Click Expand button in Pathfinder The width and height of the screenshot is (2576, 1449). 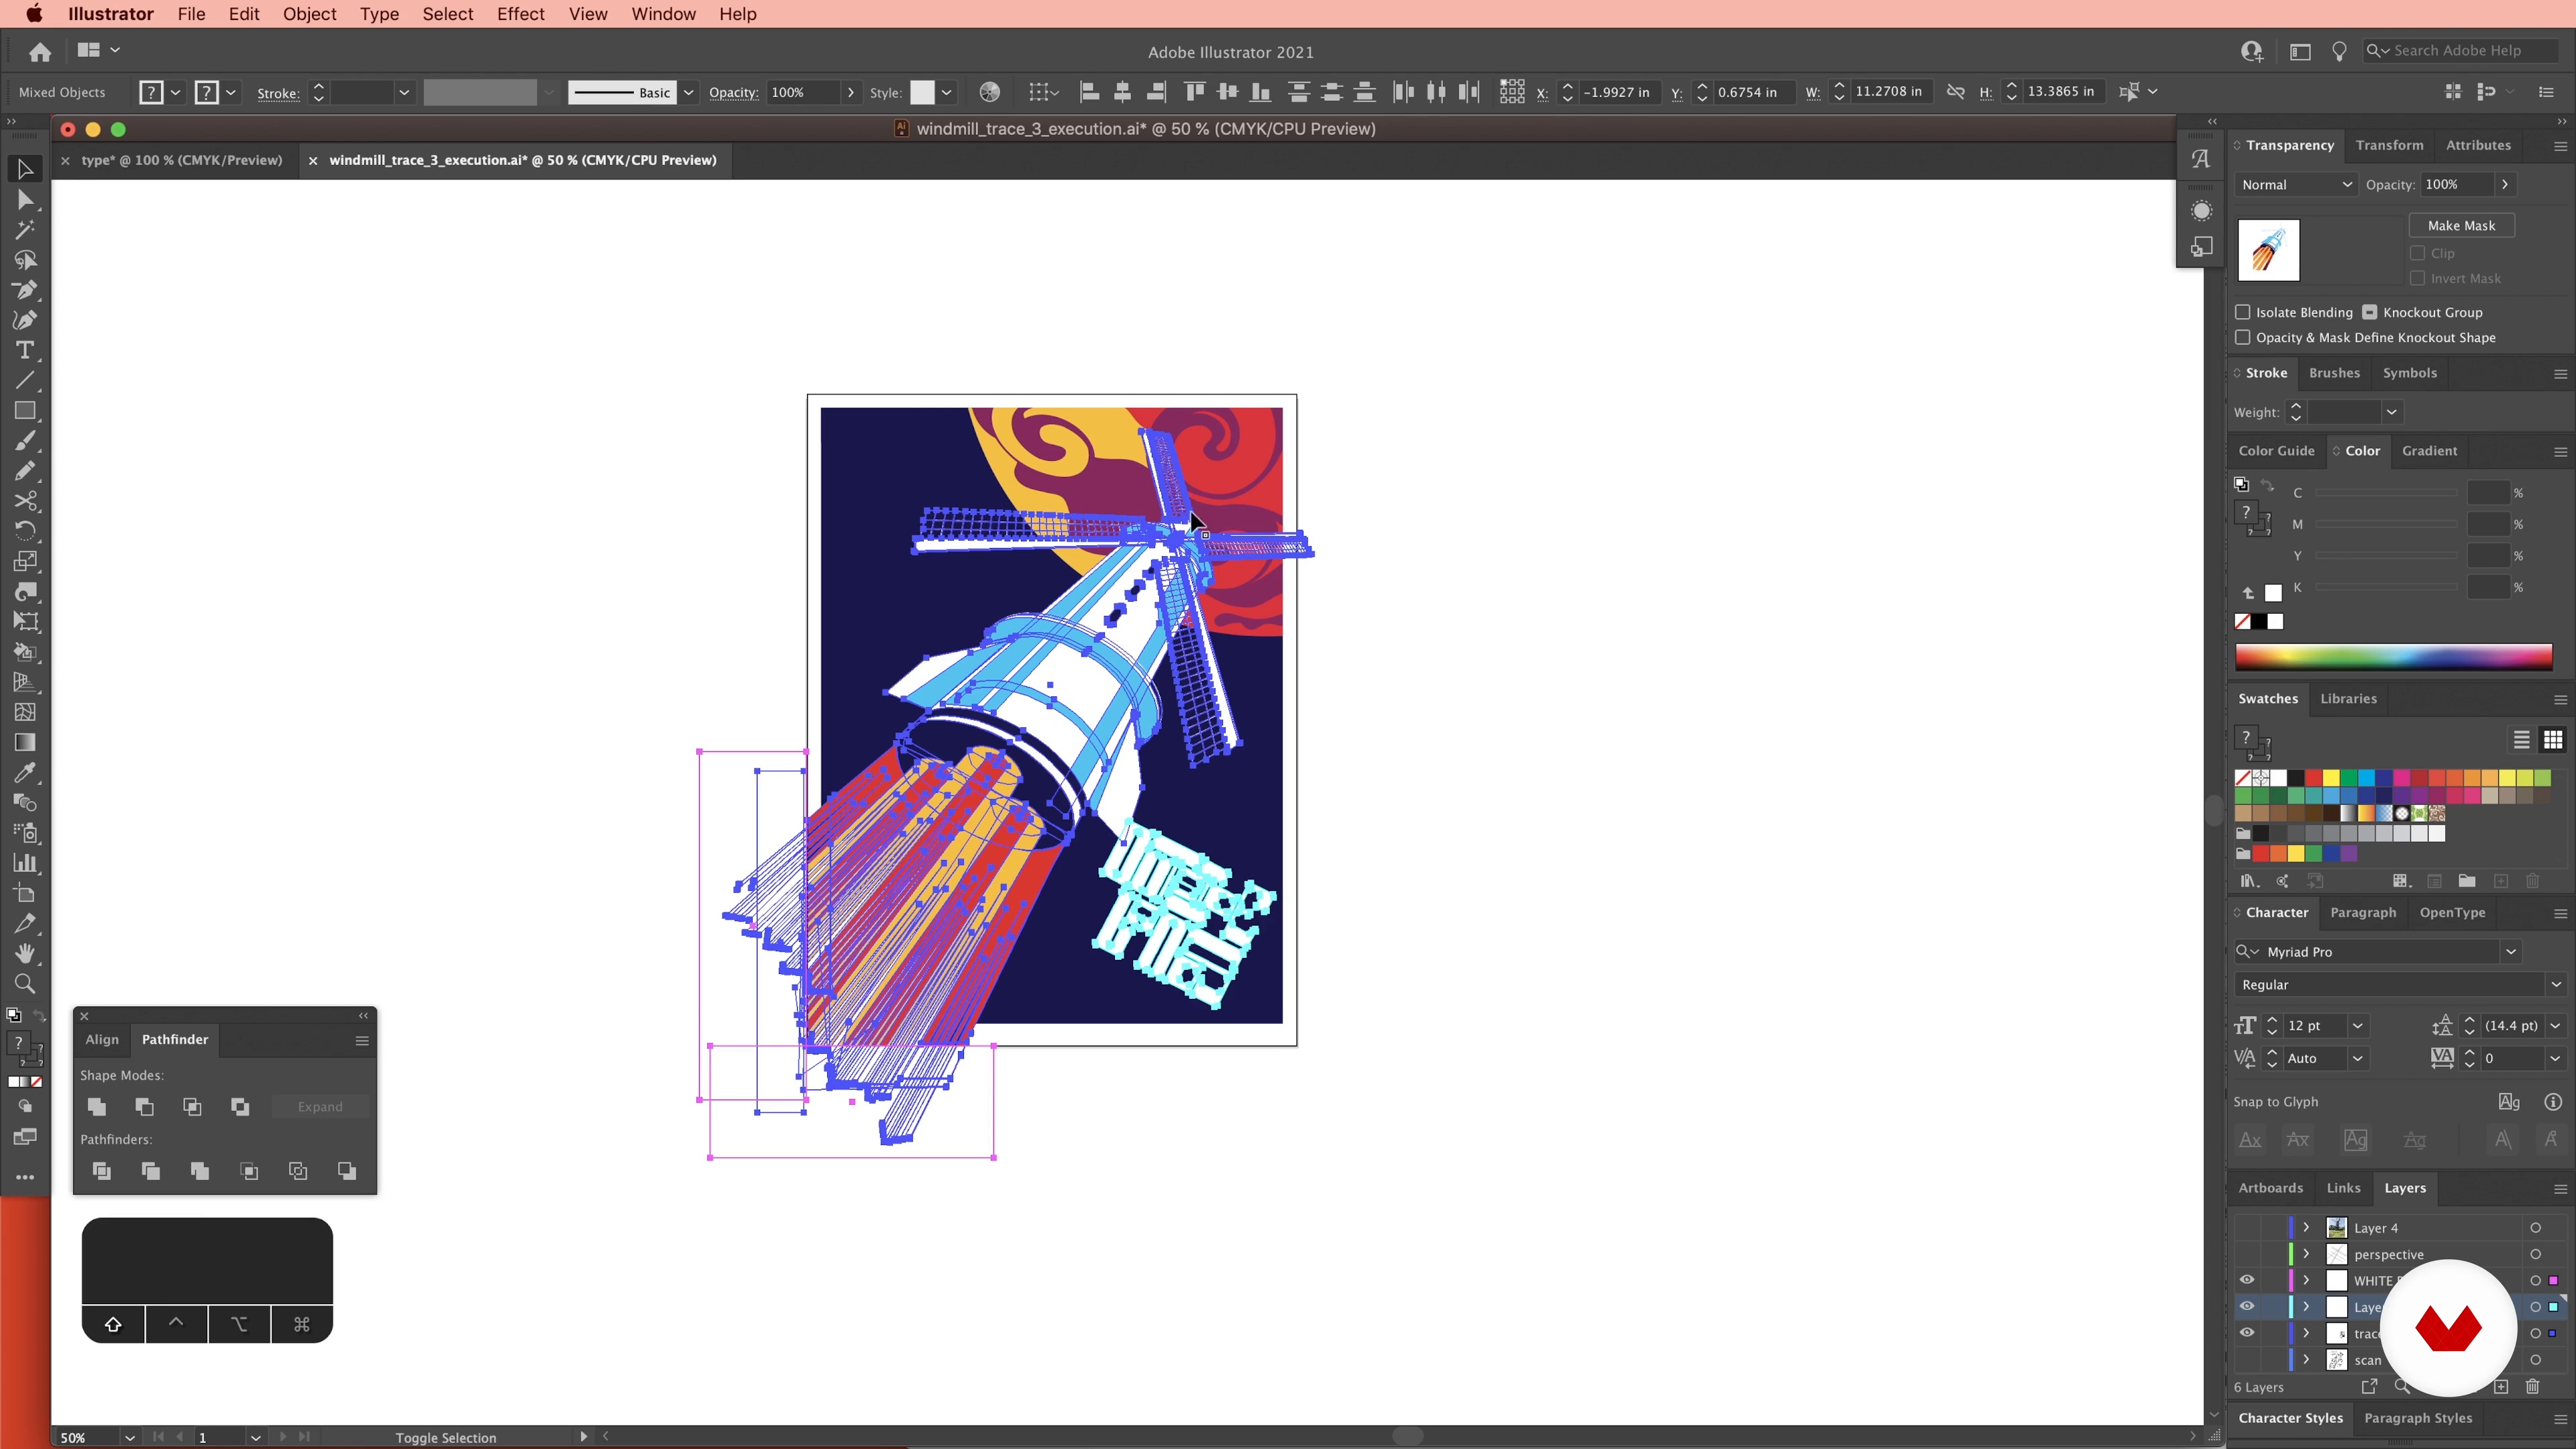tap(320, 1106)
